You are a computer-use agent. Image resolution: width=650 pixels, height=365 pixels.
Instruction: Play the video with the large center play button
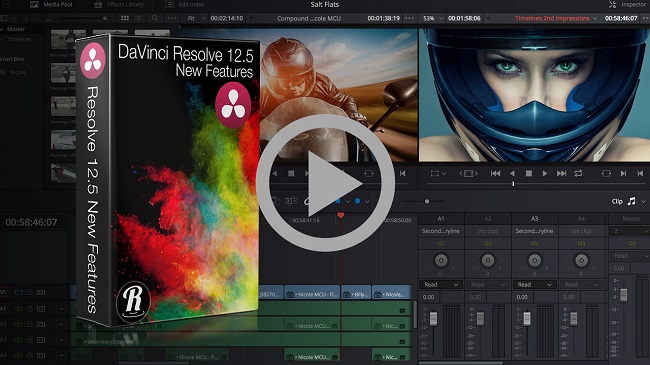[325, 182]
